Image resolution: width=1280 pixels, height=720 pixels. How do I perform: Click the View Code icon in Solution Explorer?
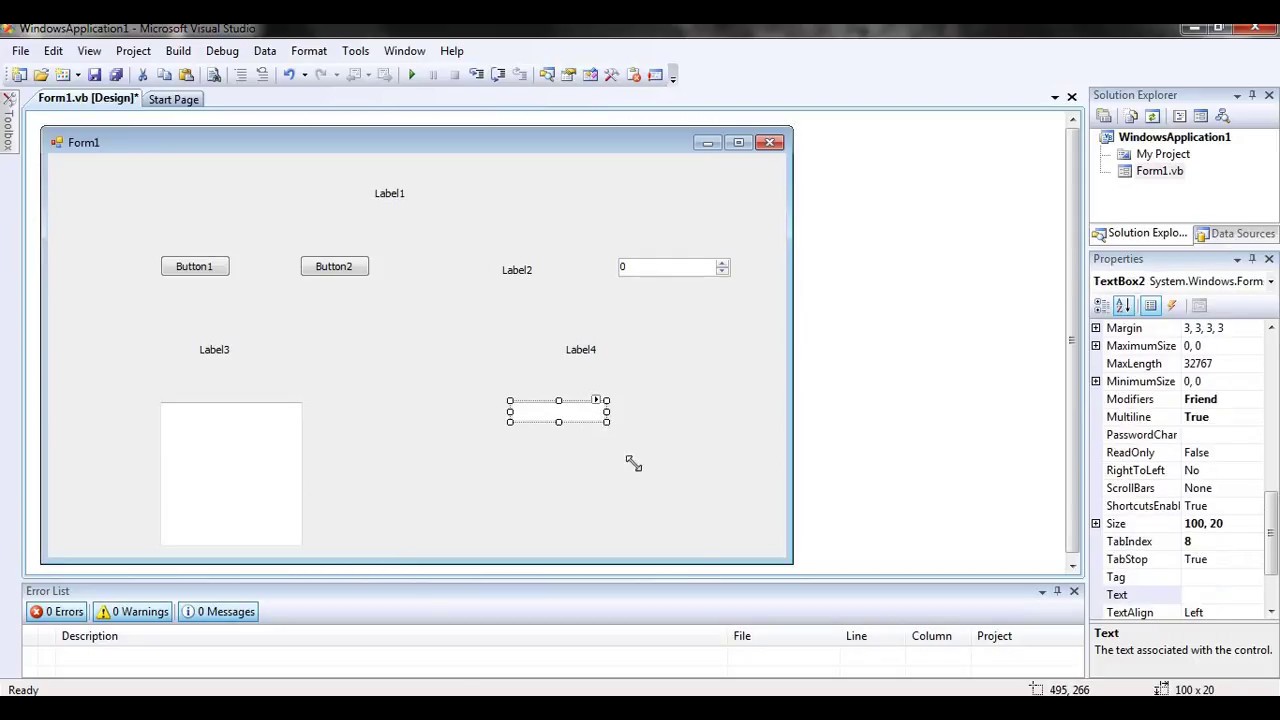(1179, 116)
